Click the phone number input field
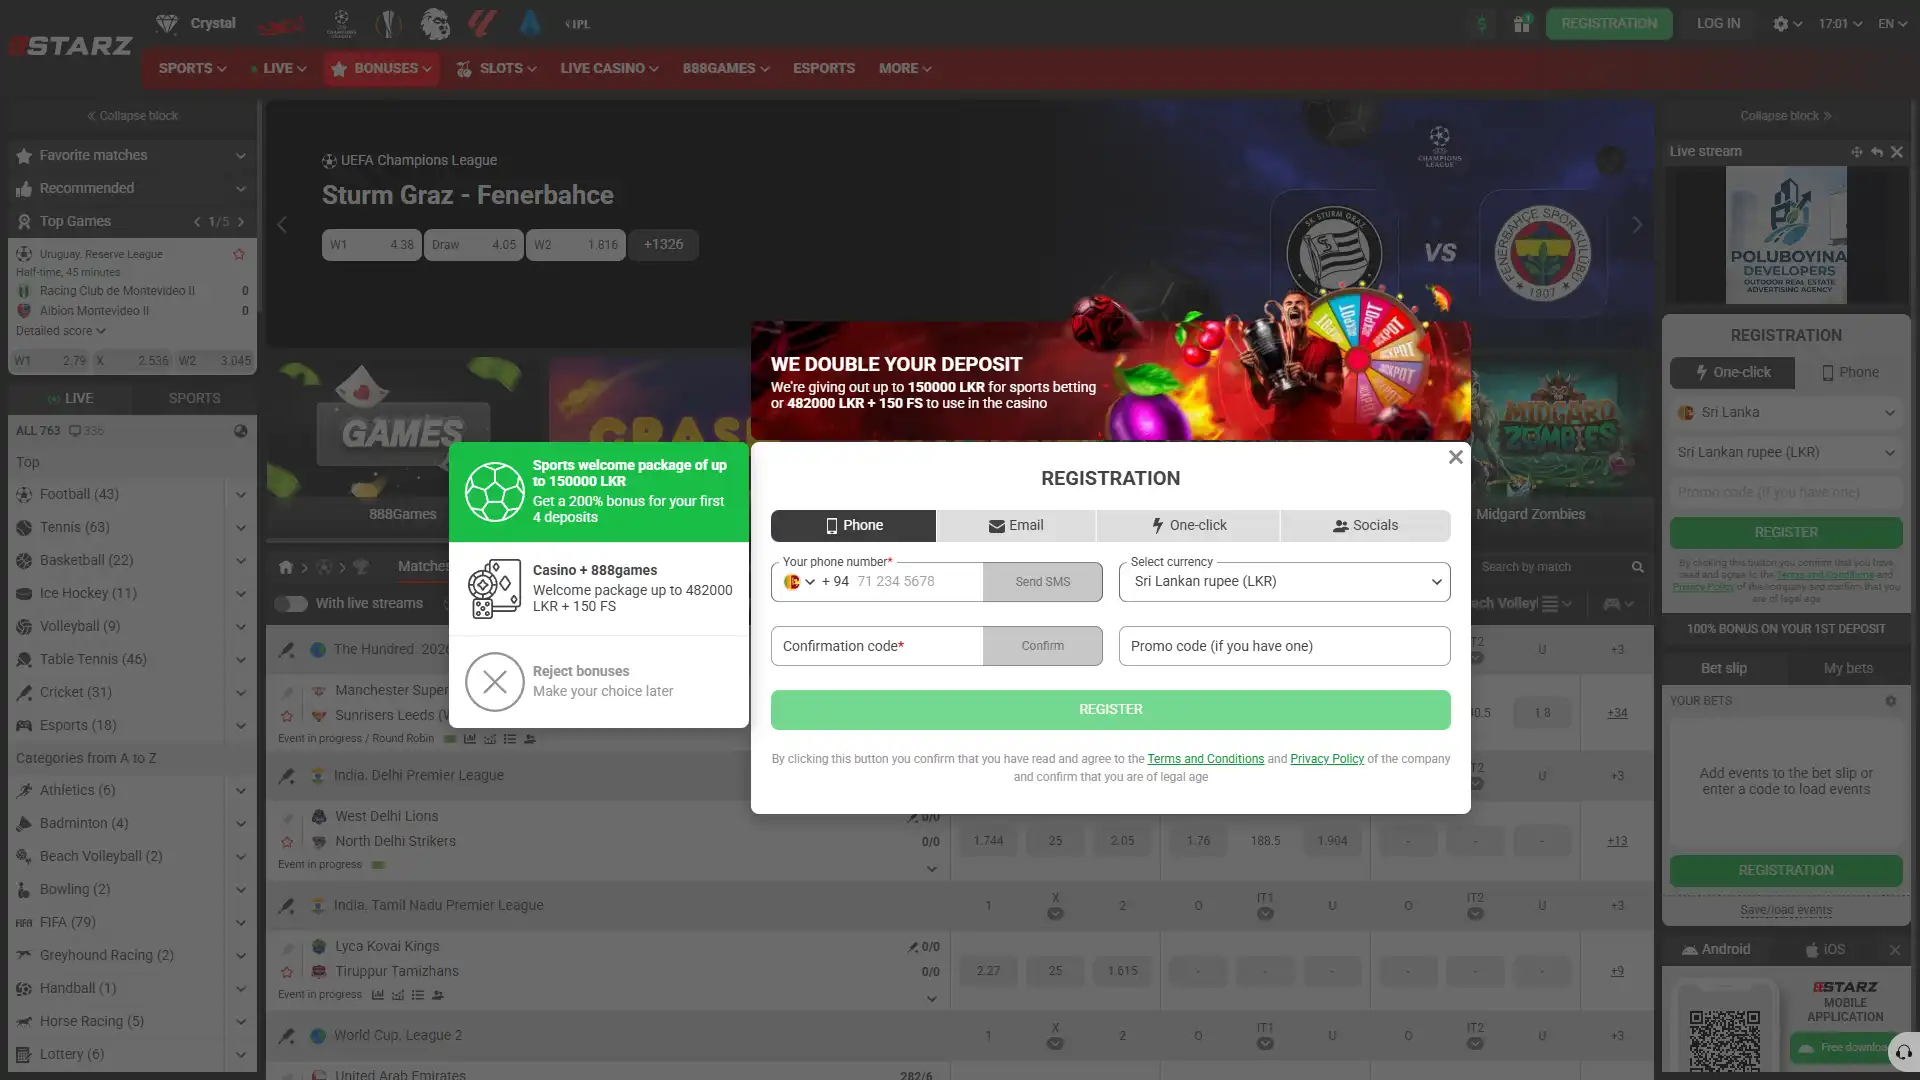The height and width of the screenshot is (1080, 1920). coord(915,582)
